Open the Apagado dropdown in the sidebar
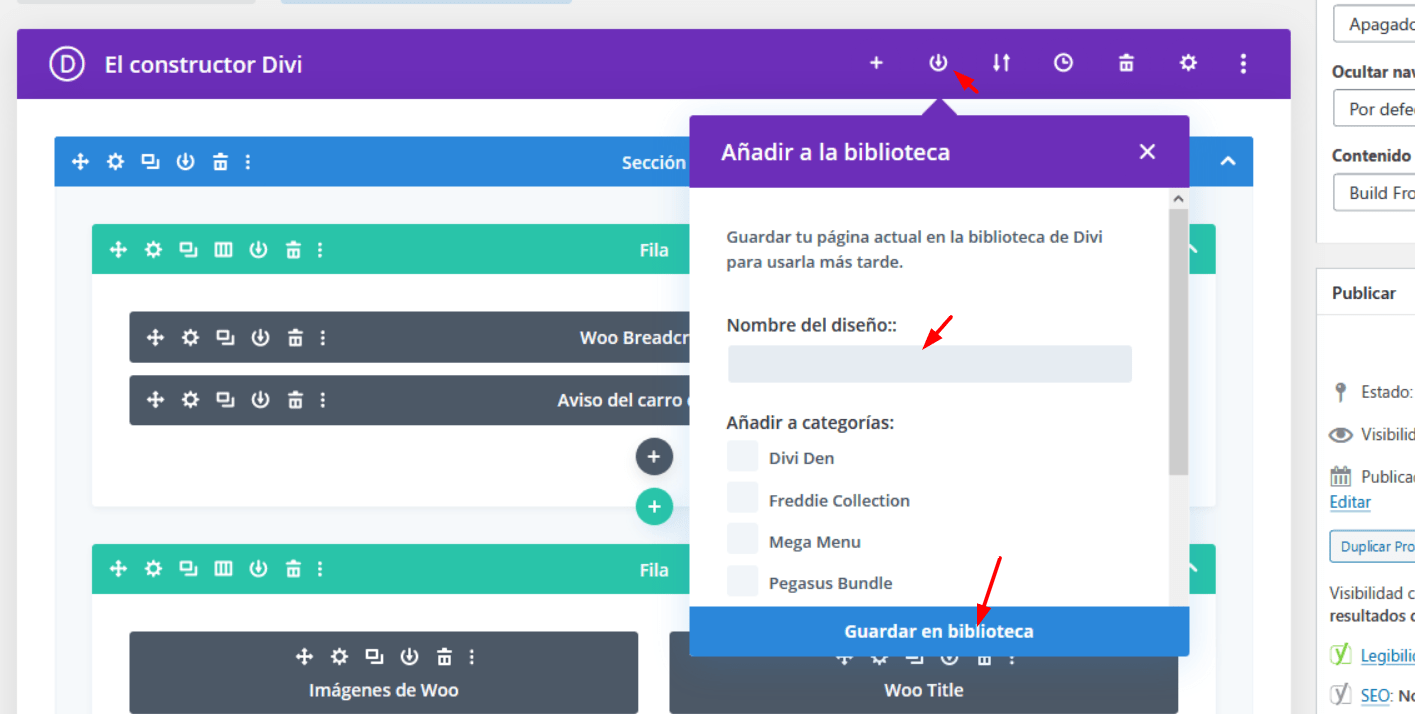 (1374, 24)
